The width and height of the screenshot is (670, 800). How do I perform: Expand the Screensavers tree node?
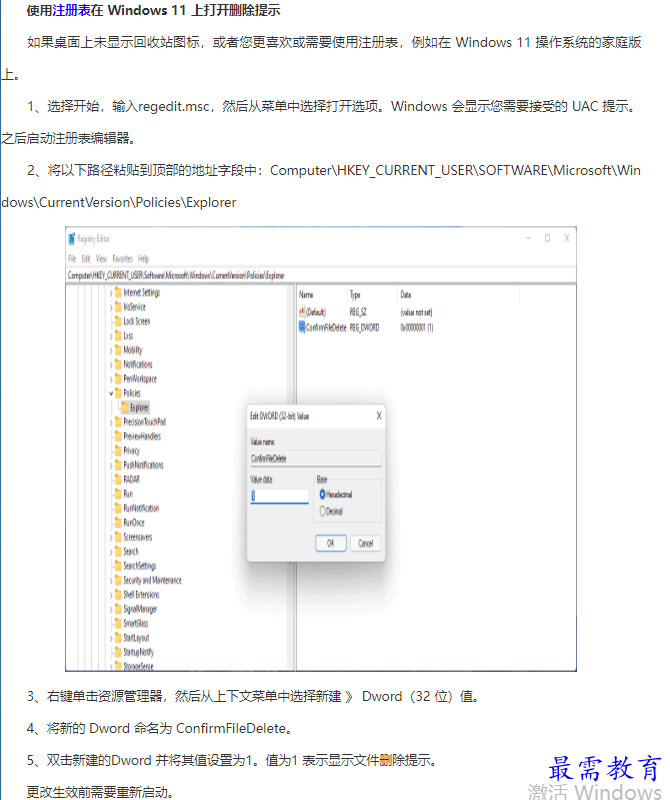[111, 537]
